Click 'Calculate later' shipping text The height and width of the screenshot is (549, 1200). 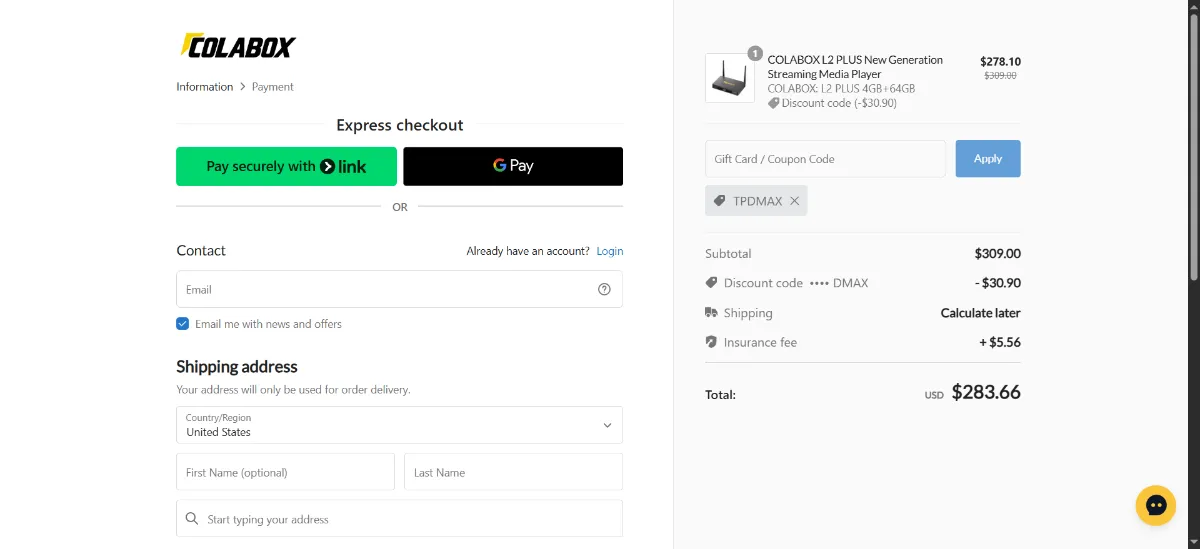(981, 313)
